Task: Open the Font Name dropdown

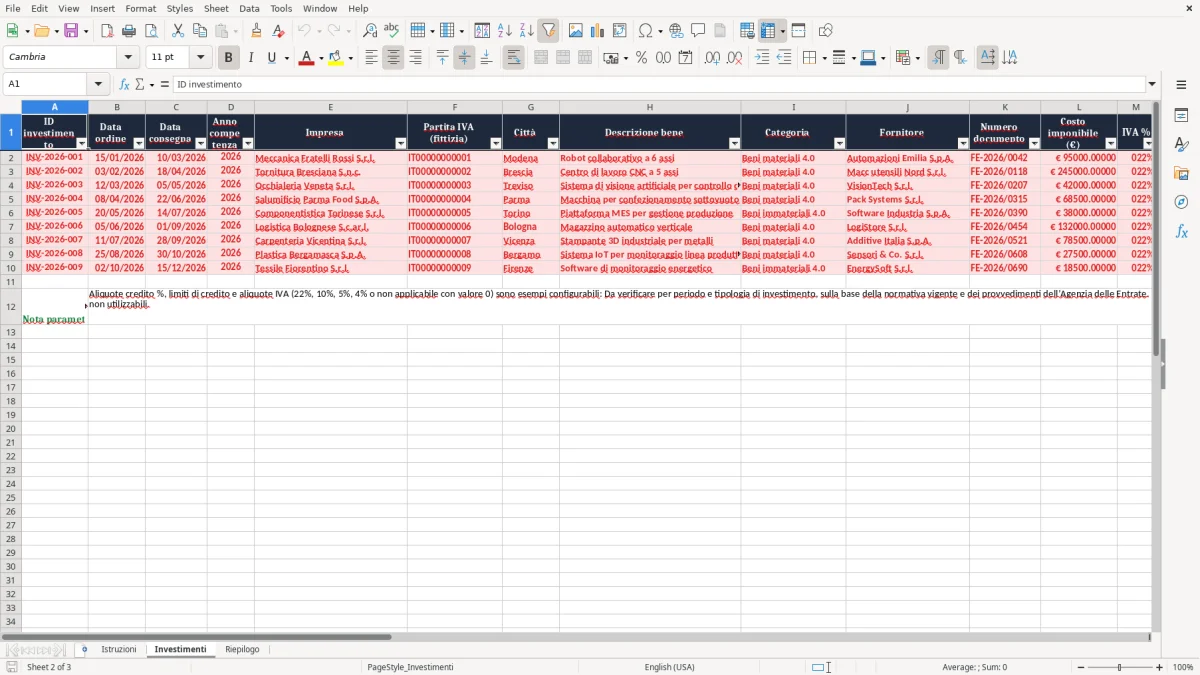Action: click(x=128, y=58)
